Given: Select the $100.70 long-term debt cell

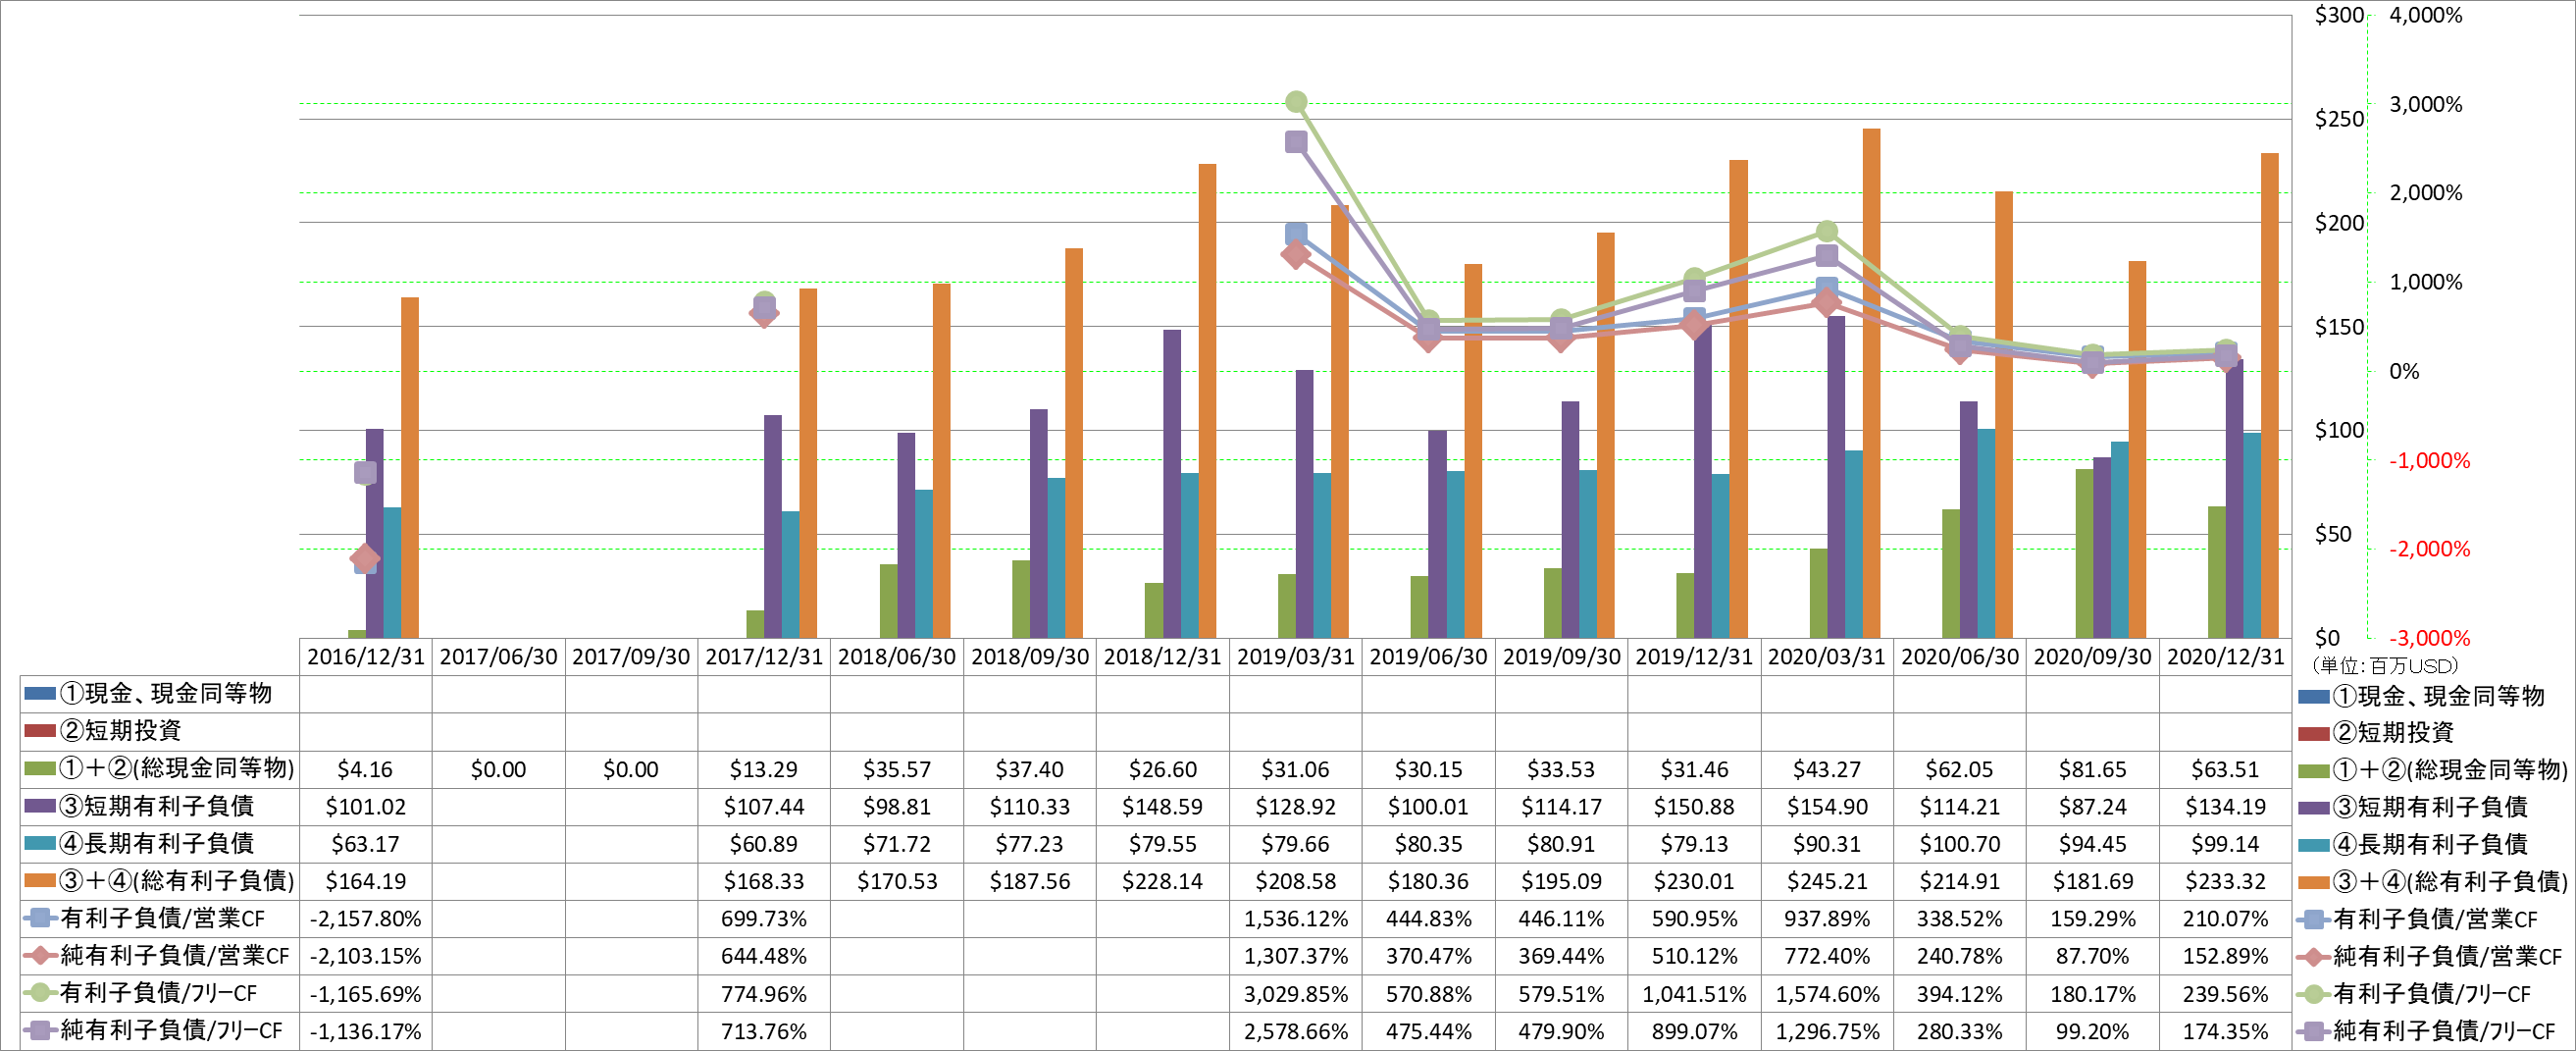Looking at the screenshot, I should [1960, 844].
